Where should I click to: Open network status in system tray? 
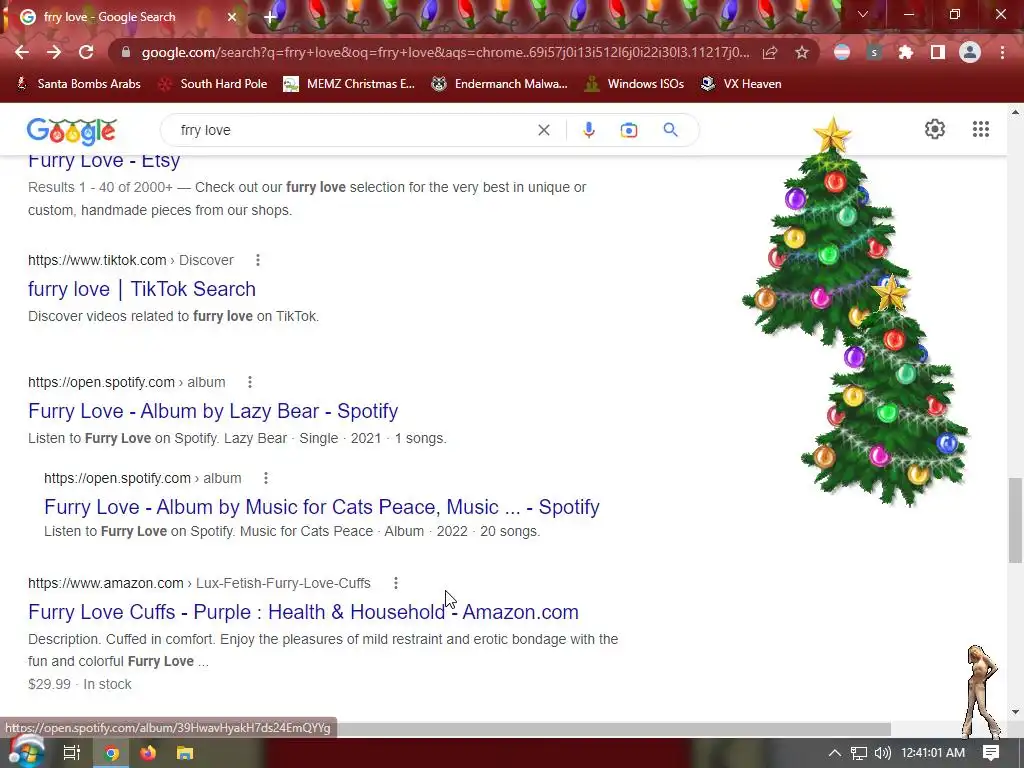[x=859, y=753]
